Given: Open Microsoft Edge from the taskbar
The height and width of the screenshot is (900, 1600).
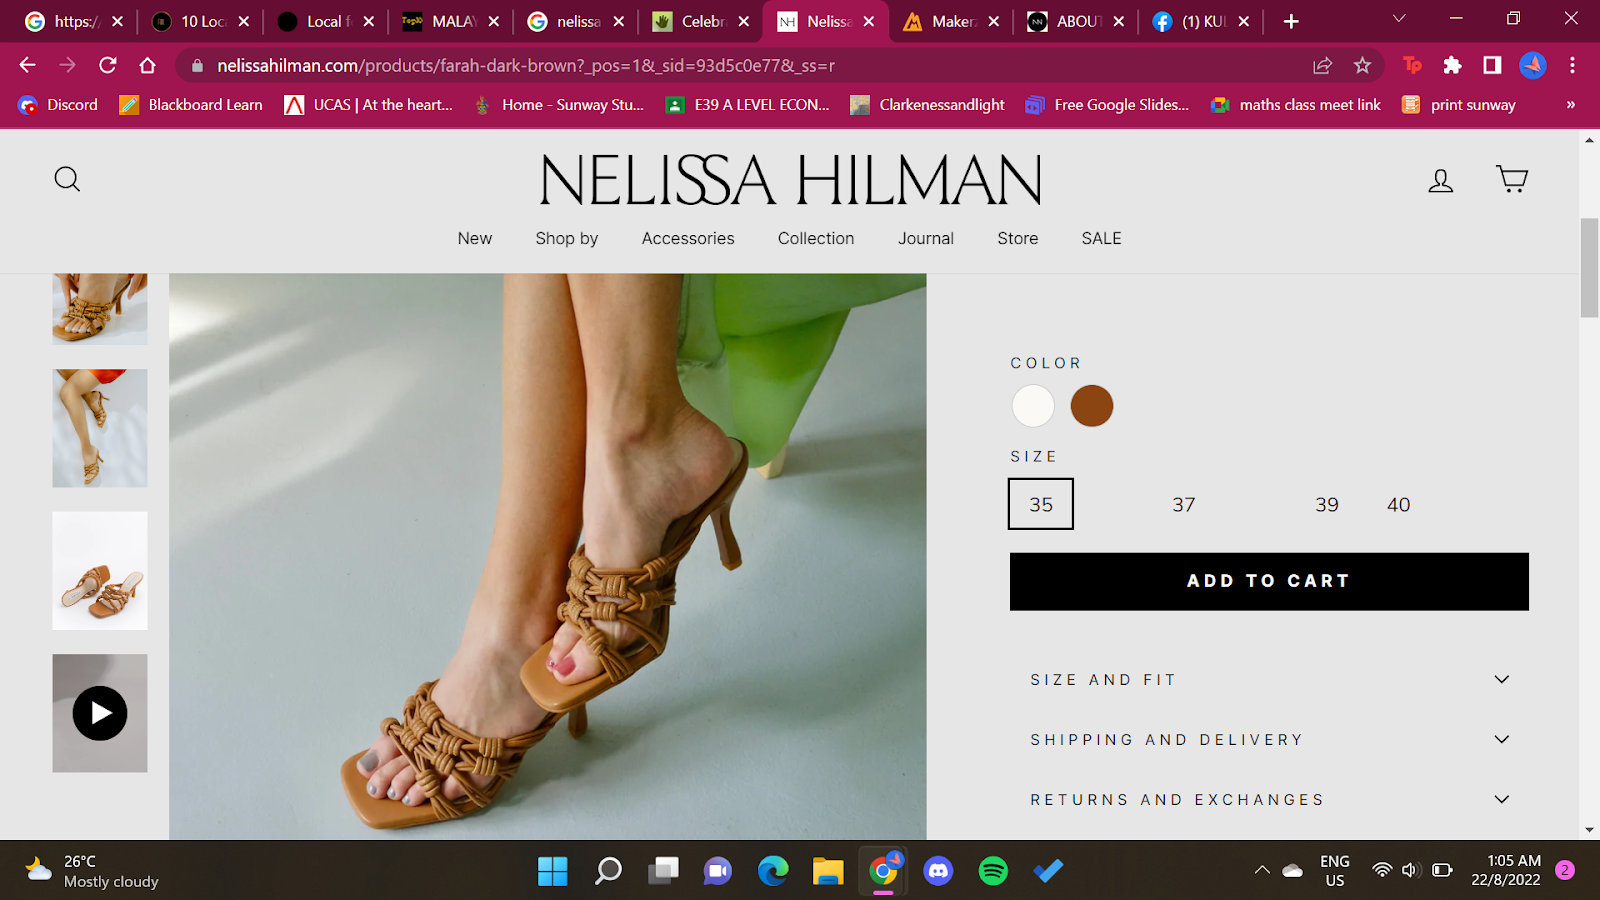Looking at the screenshot, I should [x=773, y=871].
